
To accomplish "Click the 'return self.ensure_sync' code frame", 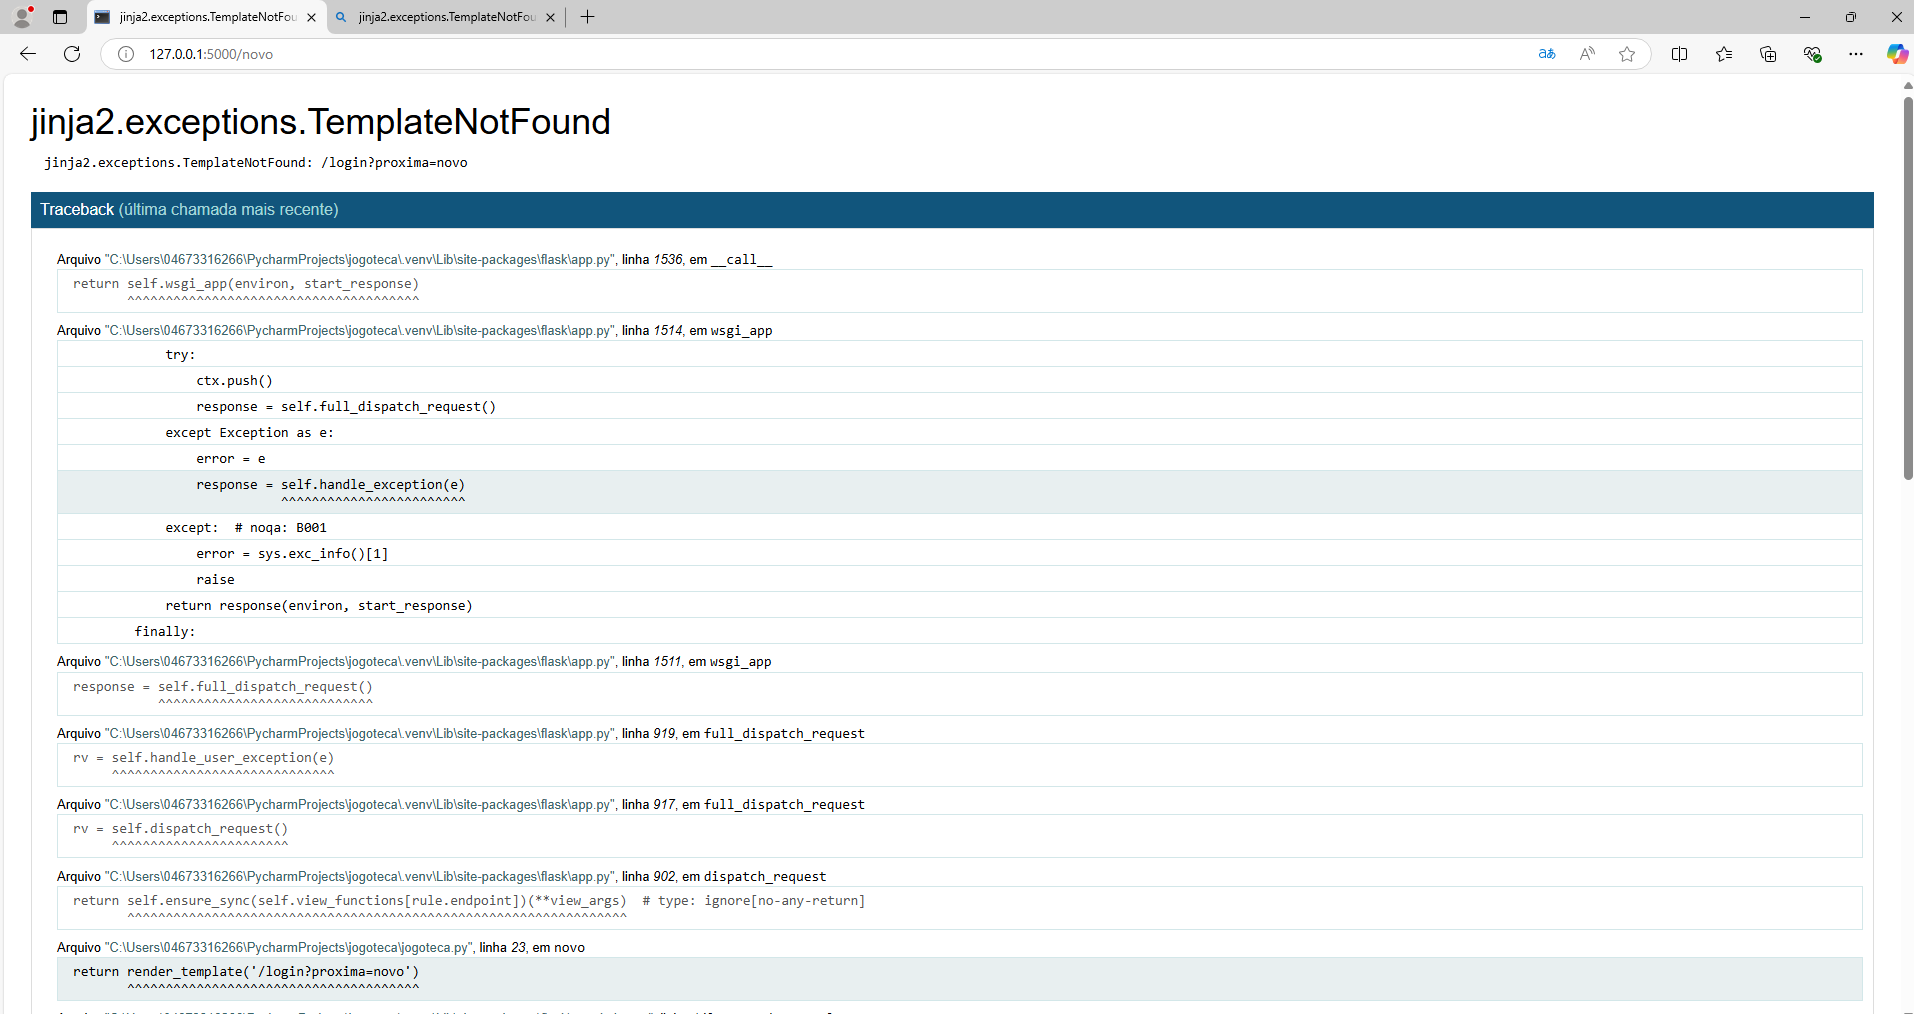I will tap(960, 908).
